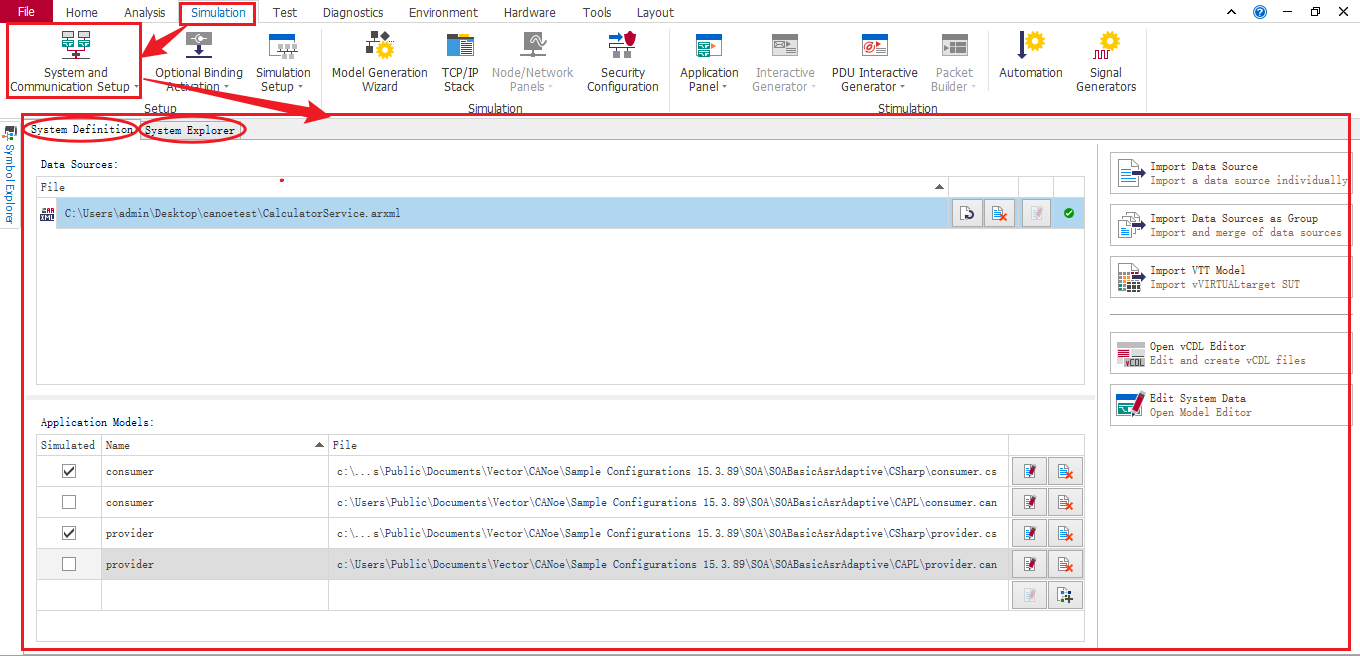Image resolution: width=1360 pixels, height=656 pixels.
Task: Disable Simulated for the CSharp provider model
Action: coord(68,532)
